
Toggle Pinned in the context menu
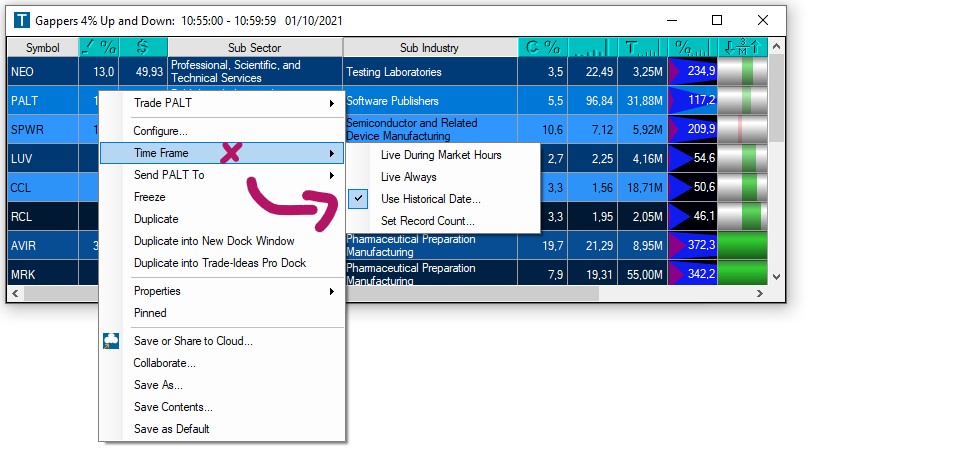point(150,313)
